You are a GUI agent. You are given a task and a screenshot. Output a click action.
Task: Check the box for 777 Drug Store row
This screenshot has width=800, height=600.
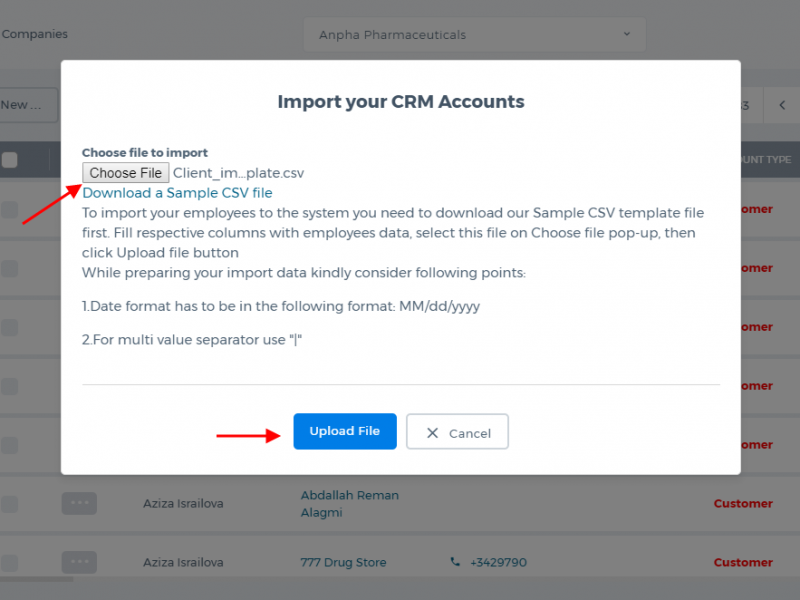(x=9, y=563)
